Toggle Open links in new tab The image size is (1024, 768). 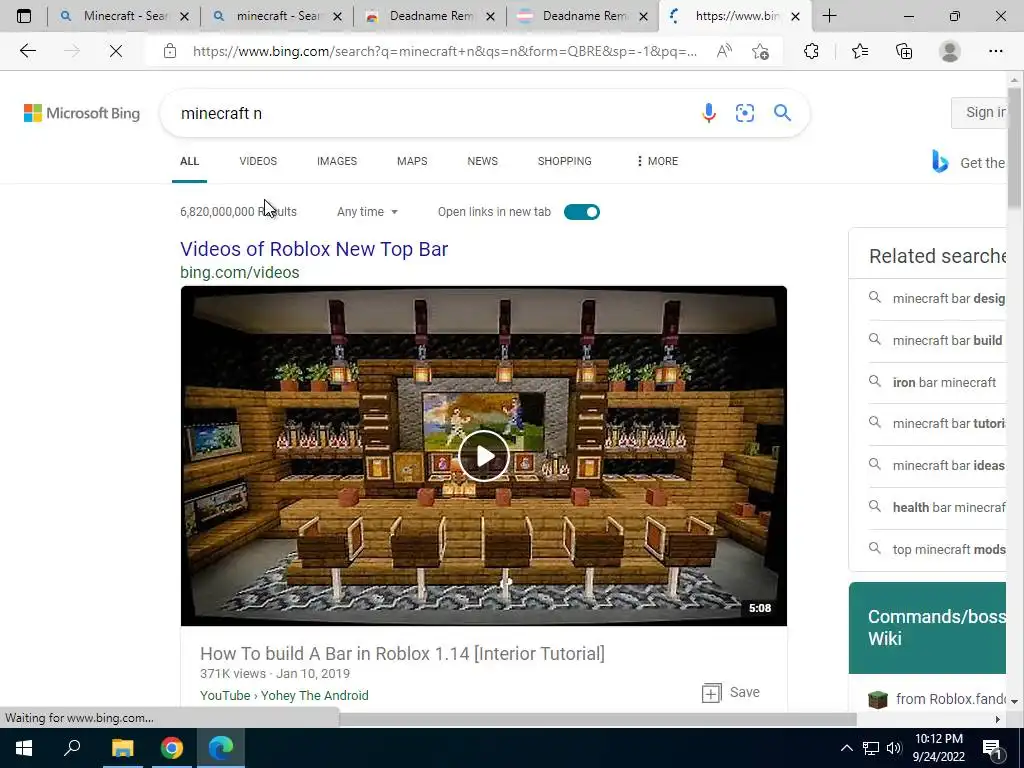tap(582, 212)
